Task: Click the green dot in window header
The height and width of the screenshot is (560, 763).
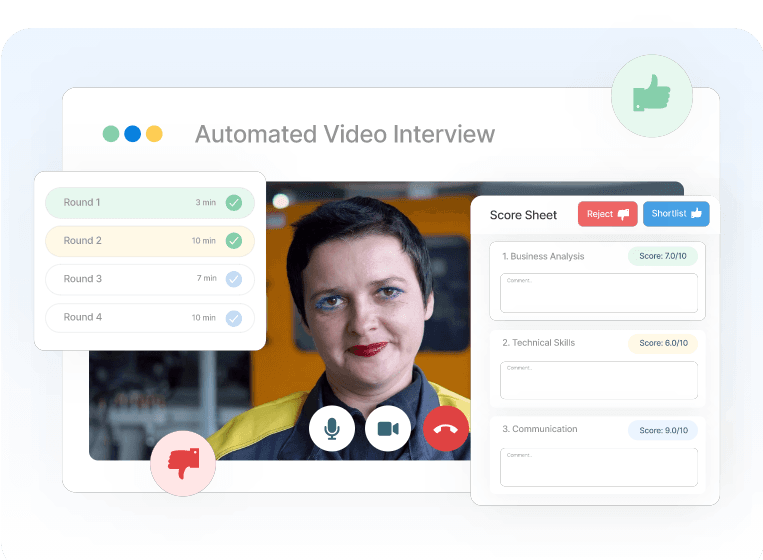Action: [111, 134]
